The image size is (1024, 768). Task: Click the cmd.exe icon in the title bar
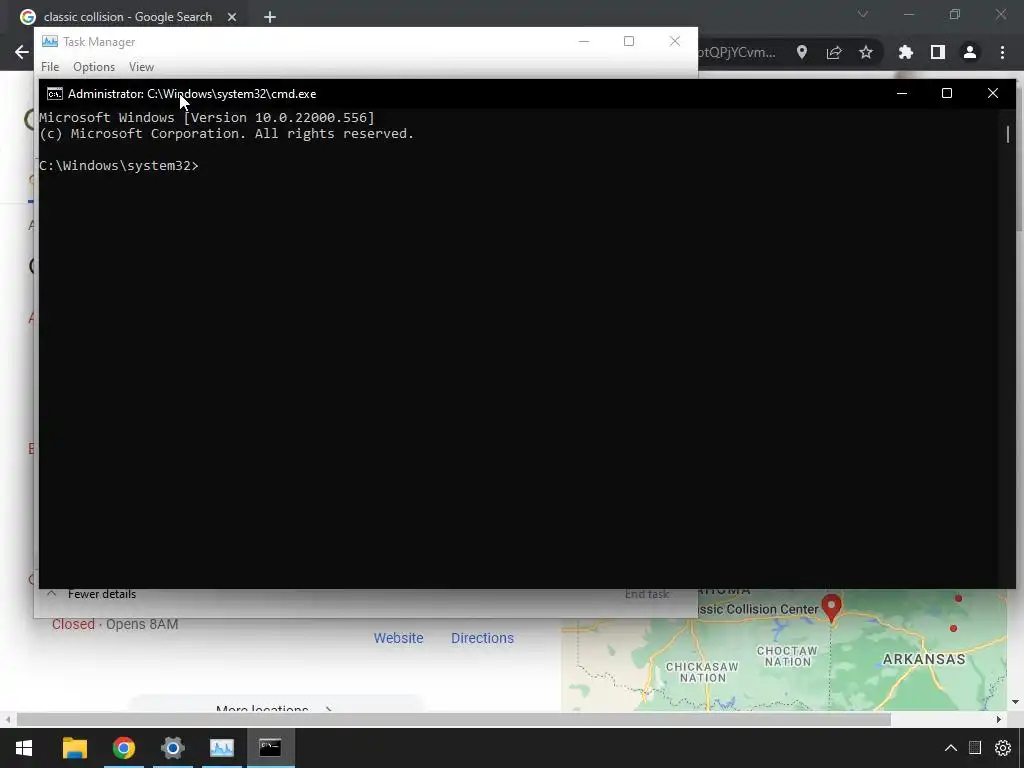(55, 94)
